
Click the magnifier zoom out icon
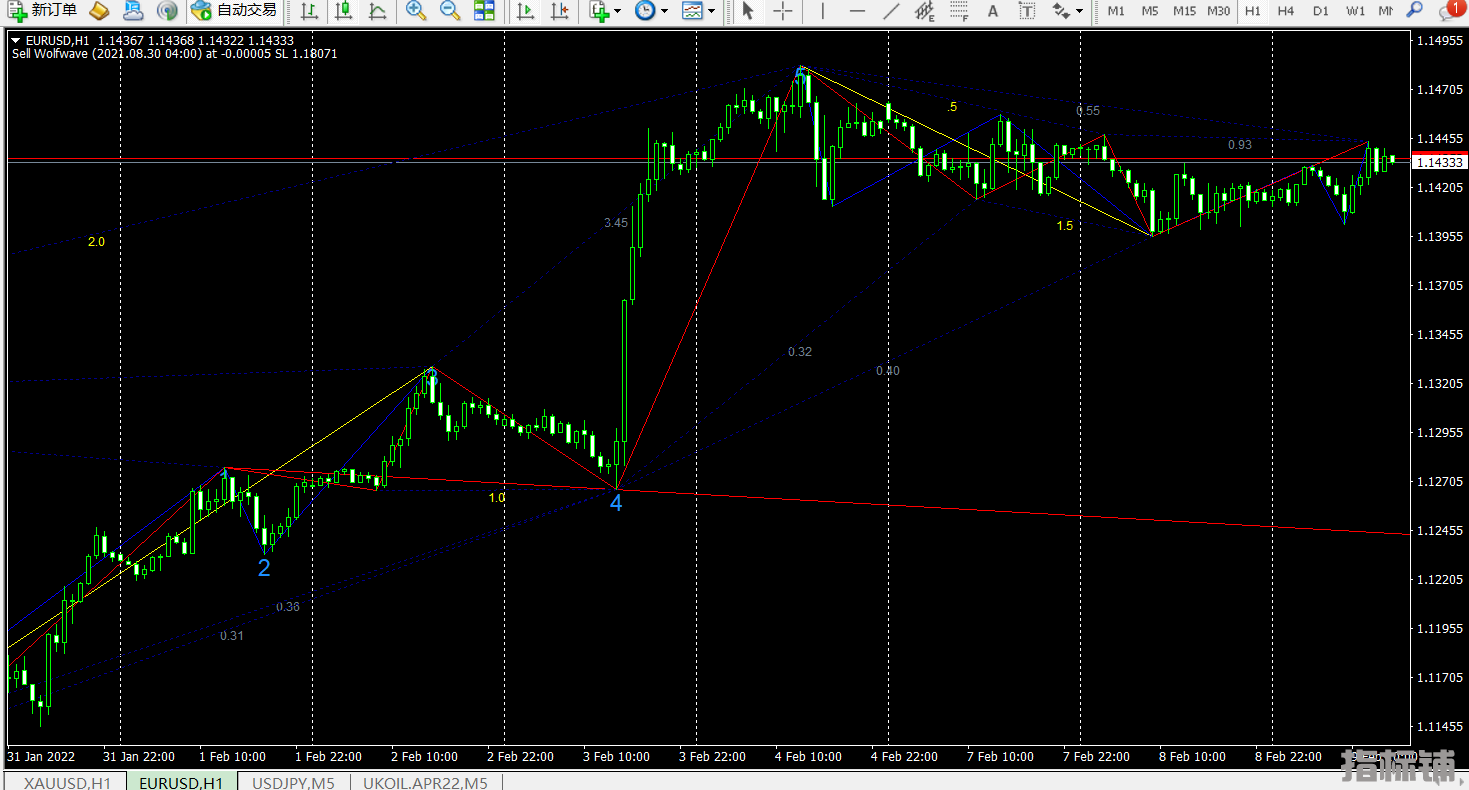[x=450, y=11]
